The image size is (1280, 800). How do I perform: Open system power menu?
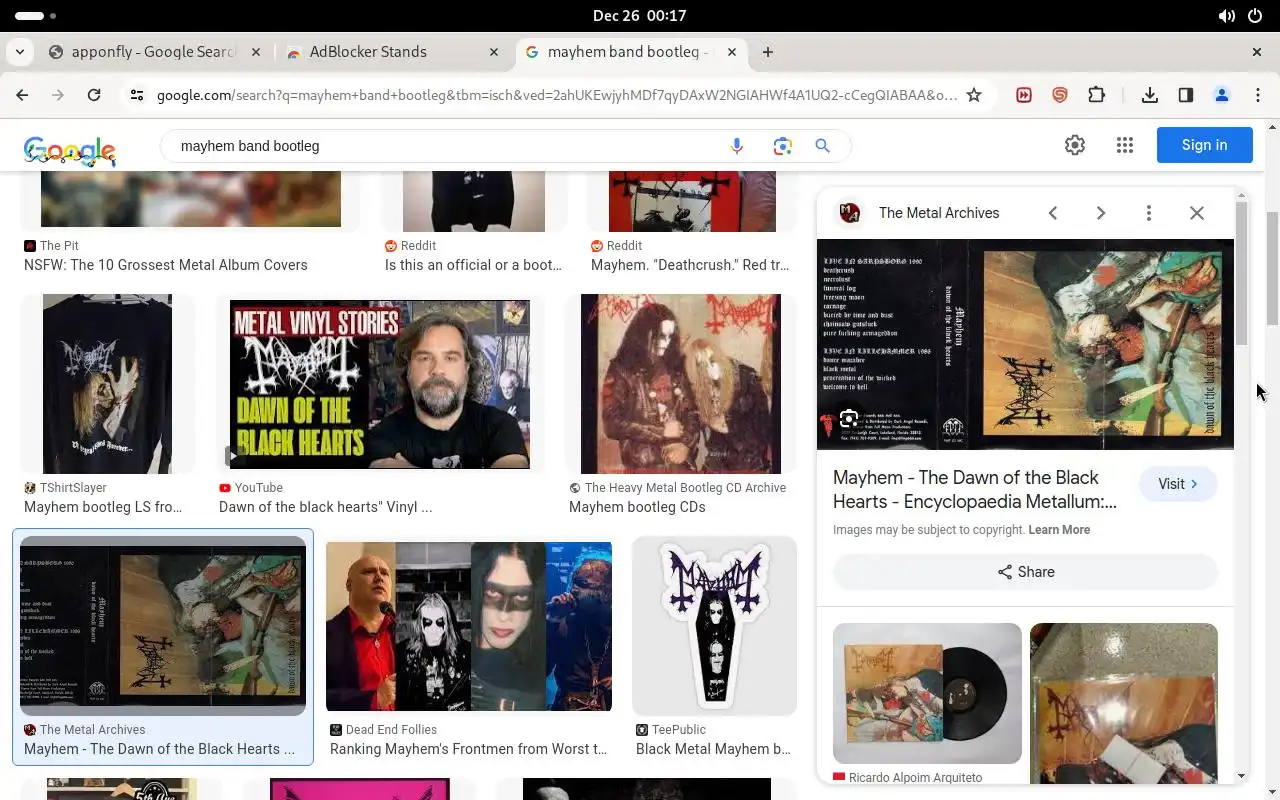pos(1256,16)
